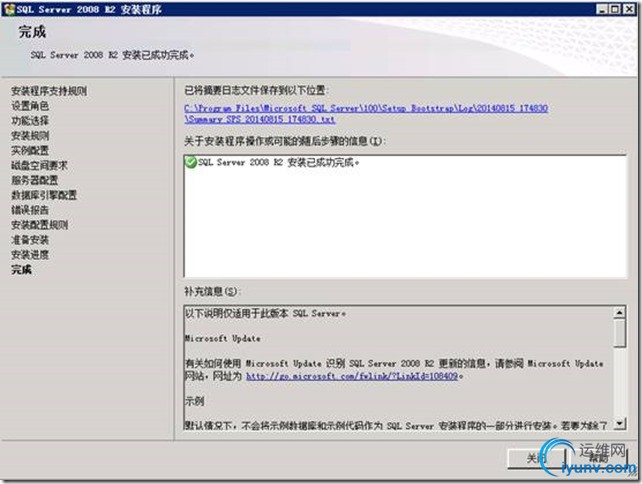Viewport: 642px width, 484px height.
Task: Select the 安装程序支持规则 step in sidebar
Action: click(x=49, y=91)
